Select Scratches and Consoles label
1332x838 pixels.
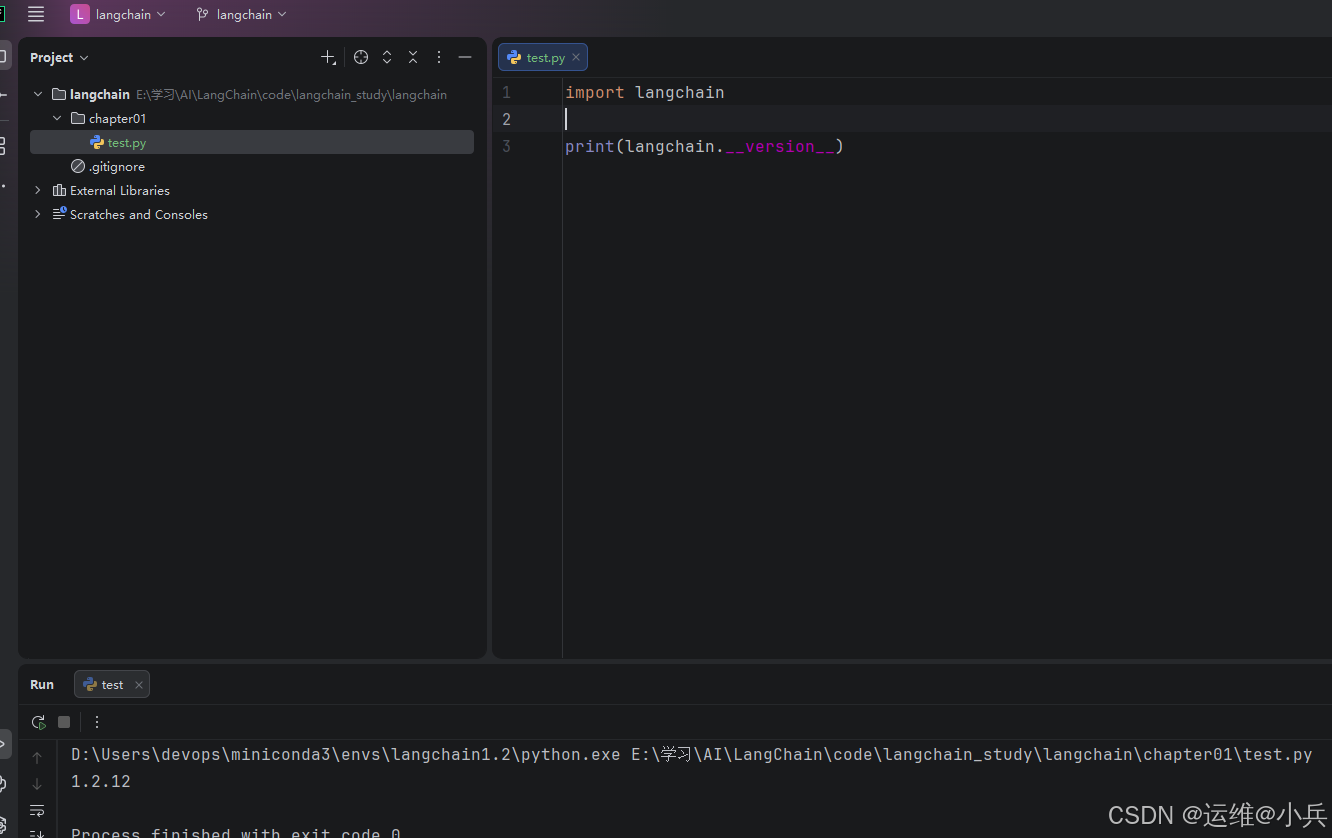pos(139,214)
